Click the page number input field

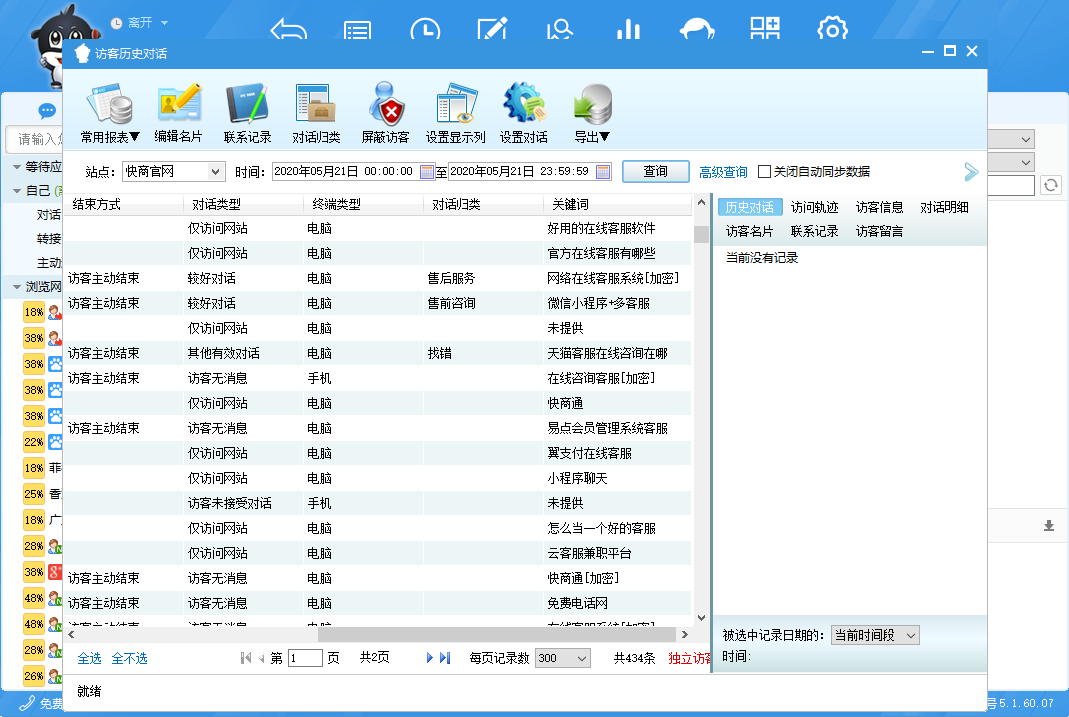coord(305,658)
